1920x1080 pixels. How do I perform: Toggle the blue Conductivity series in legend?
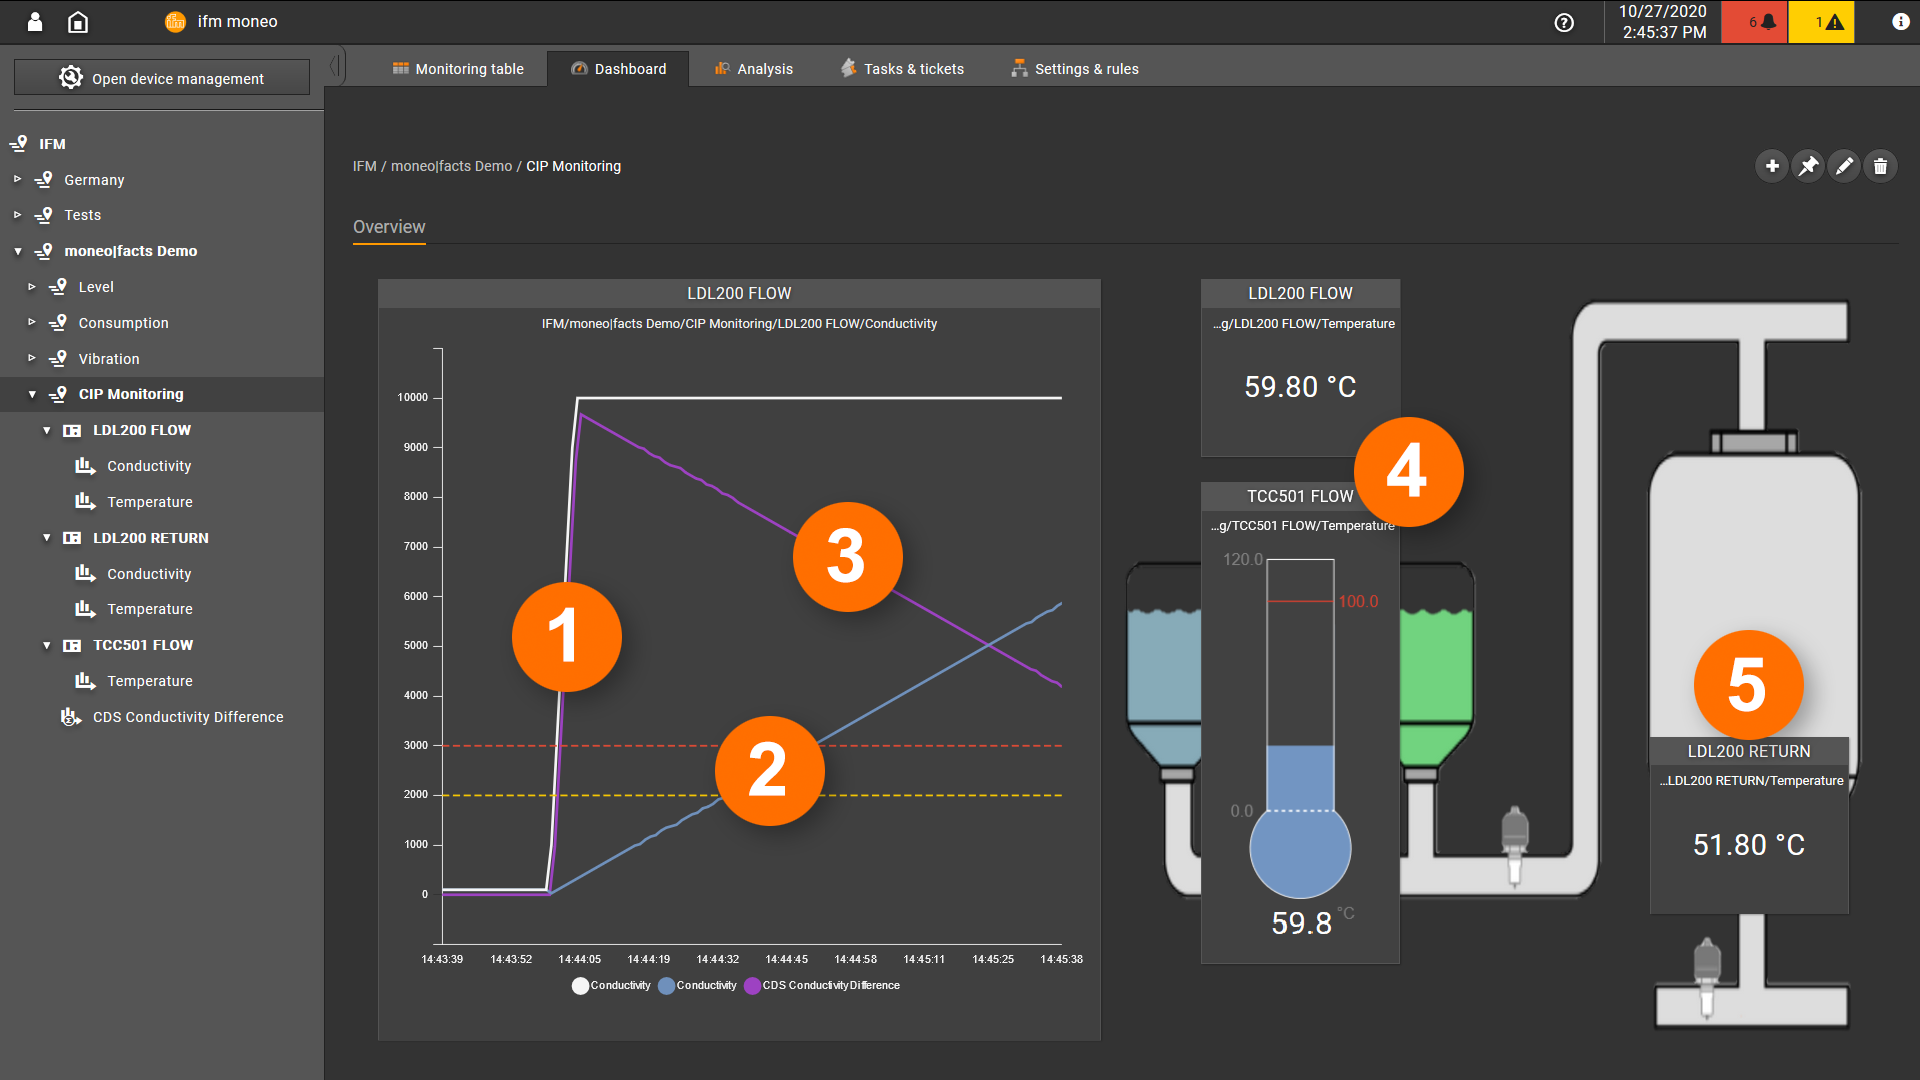697,985
